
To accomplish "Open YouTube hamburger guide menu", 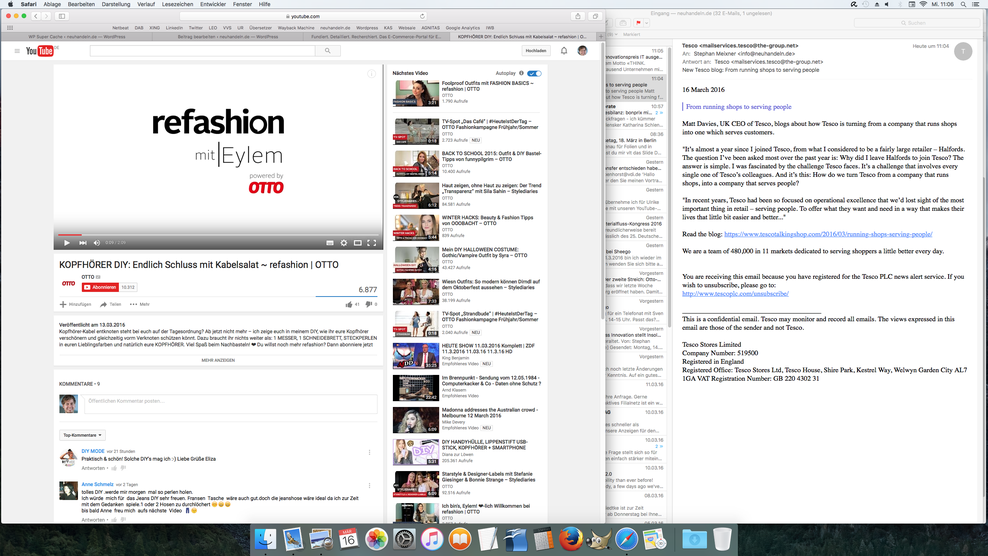I will (17, 51).
